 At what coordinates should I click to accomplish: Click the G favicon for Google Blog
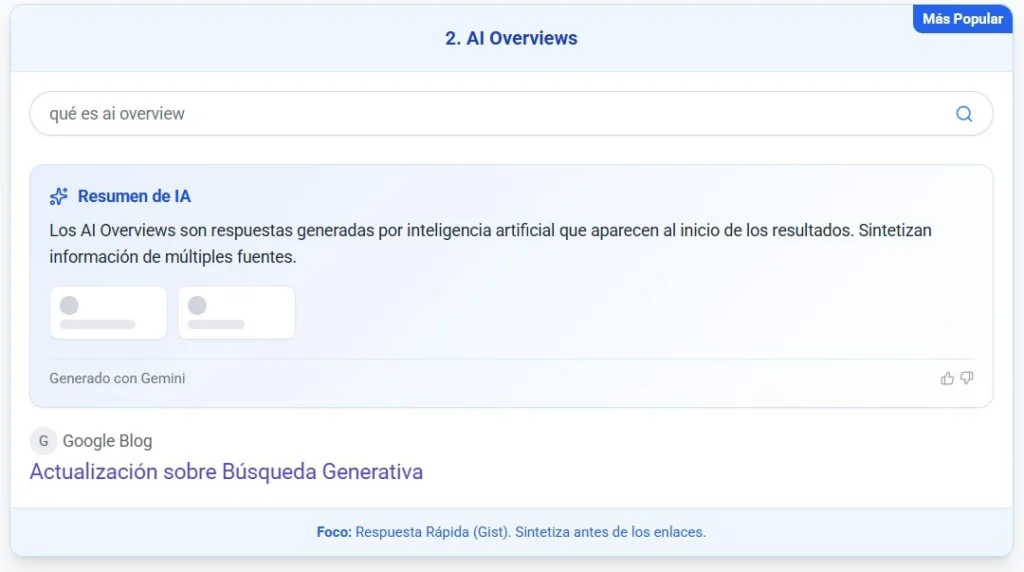[x=43, y=441]
